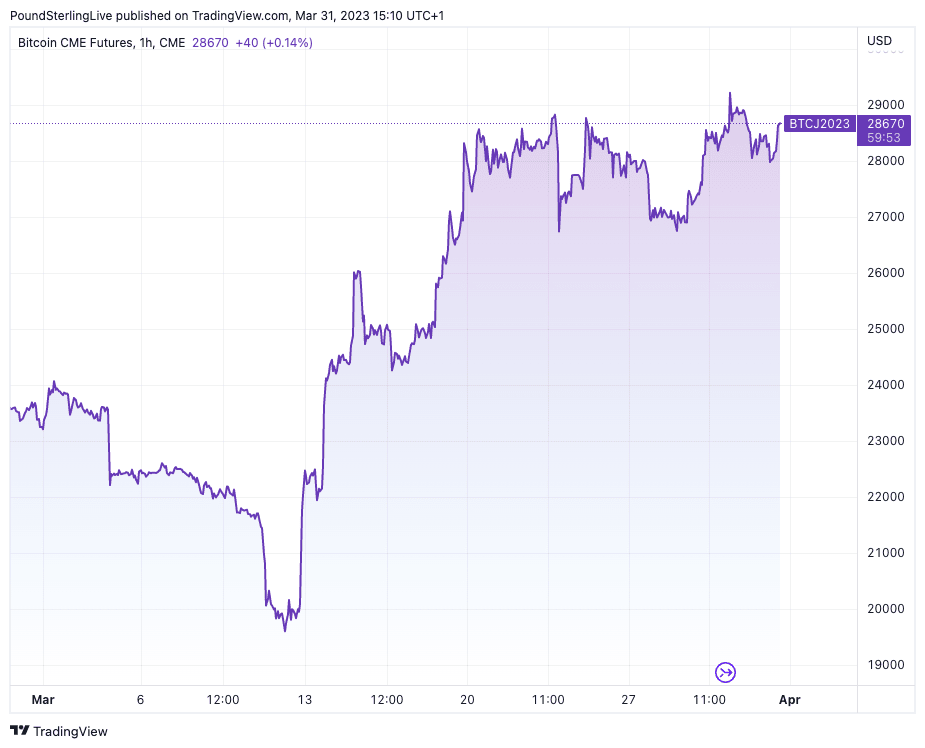Viewport: 925px width, 748px height.
Task: Click the 27 date marker on the time axis
Action: coord(629,700)
